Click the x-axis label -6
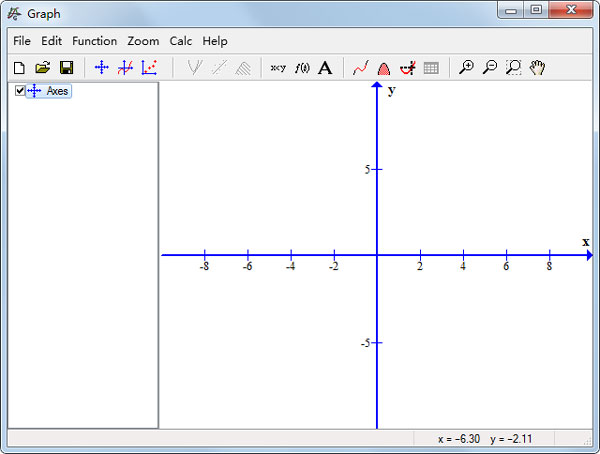 click(248, 266)
